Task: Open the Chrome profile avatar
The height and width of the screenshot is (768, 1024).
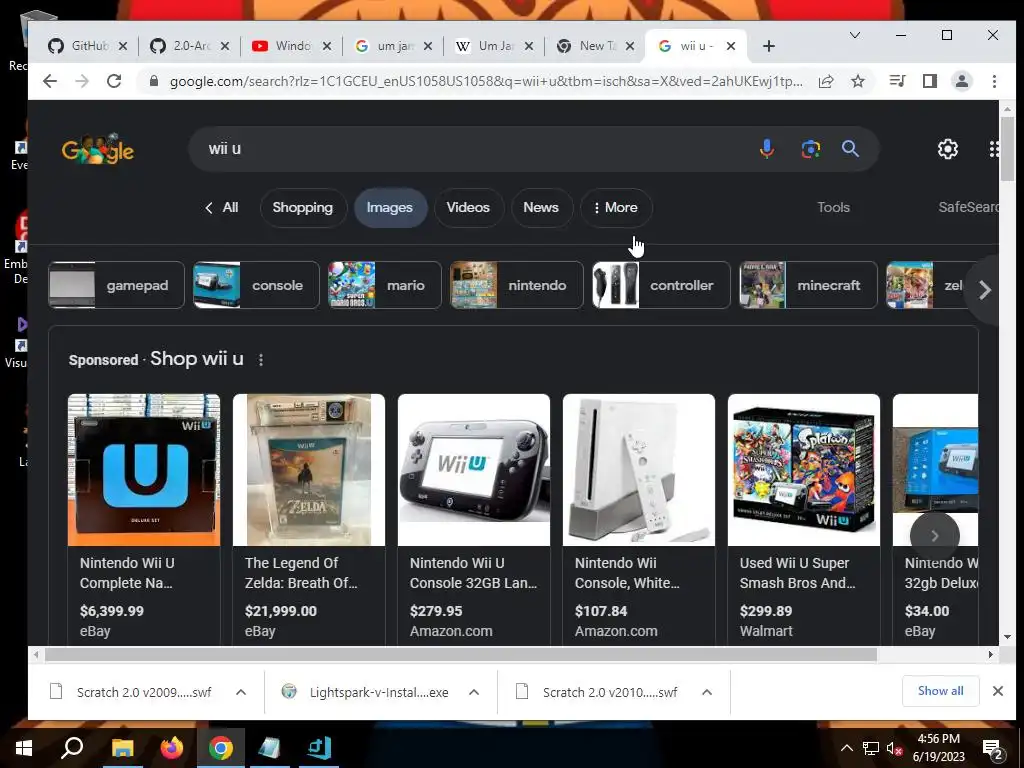Action: [961, 81]
